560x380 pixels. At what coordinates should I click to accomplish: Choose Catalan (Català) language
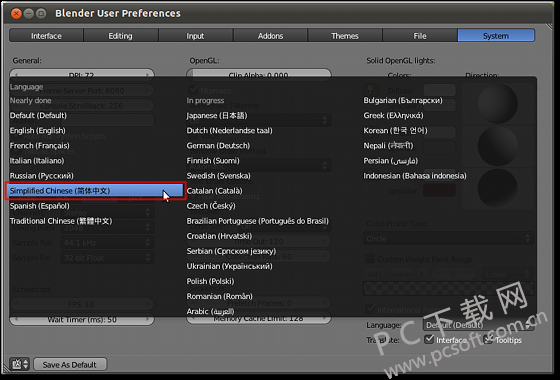214,191
